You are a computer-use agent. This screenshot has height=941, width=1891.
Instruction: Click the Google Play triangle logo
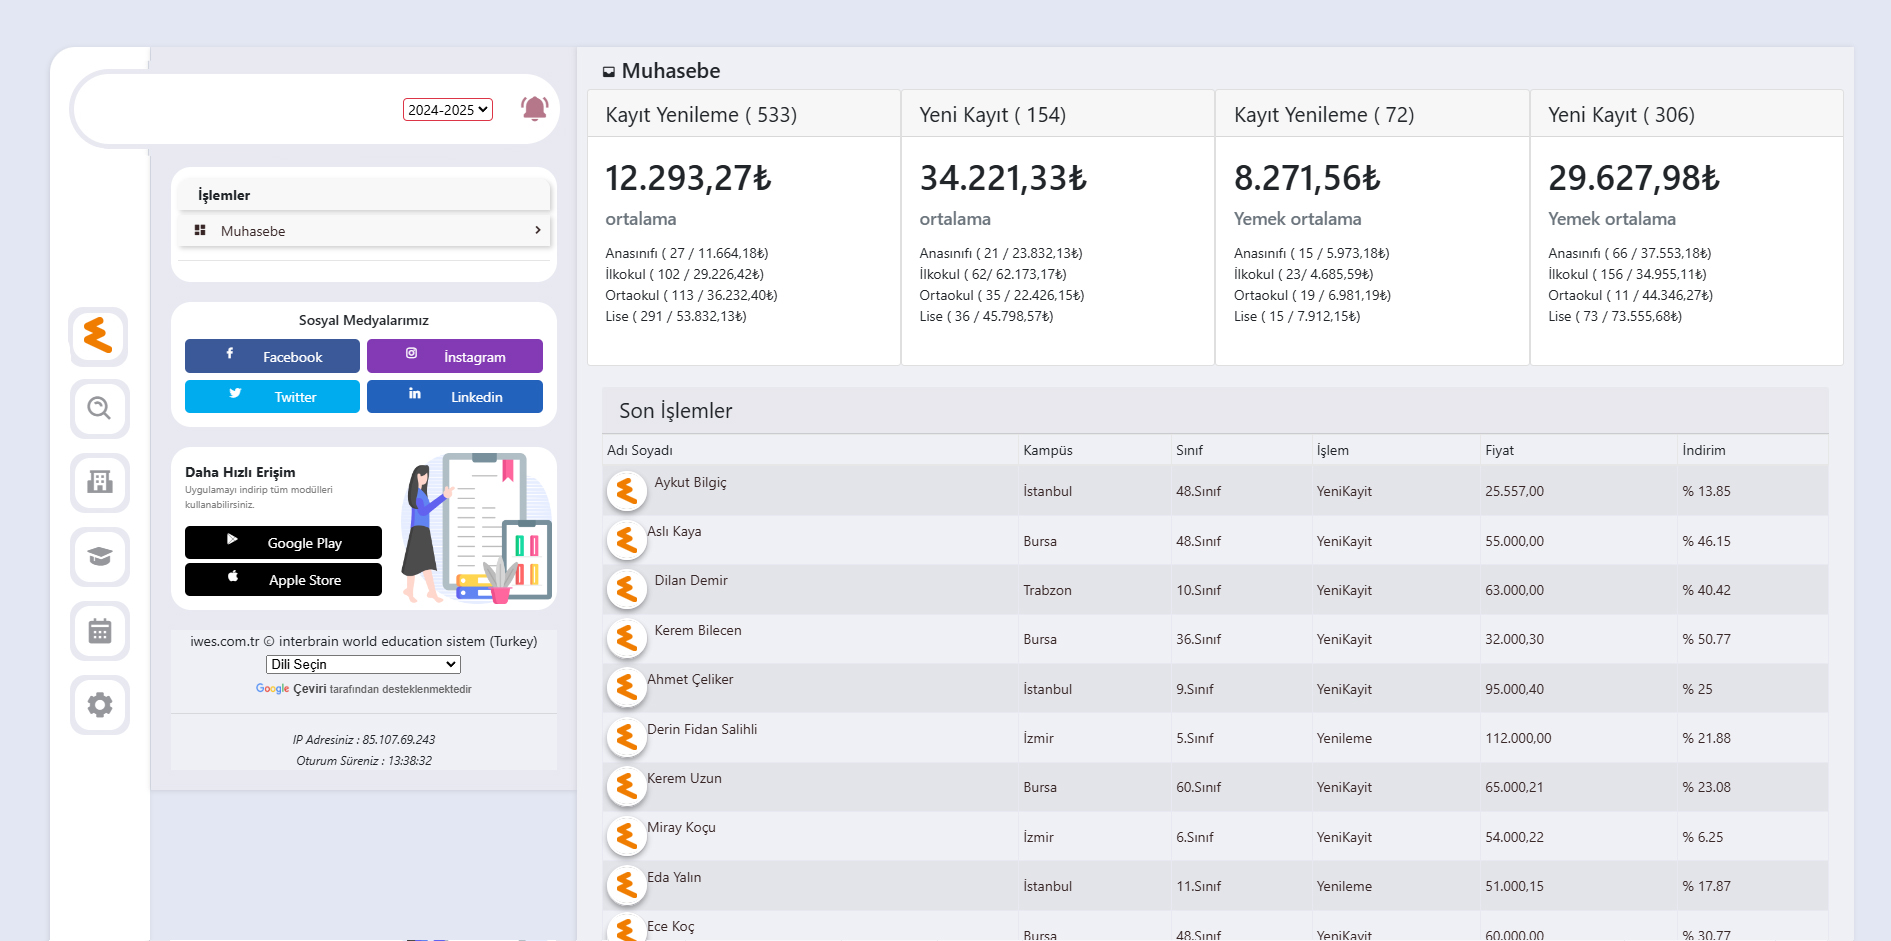point(232,539)
